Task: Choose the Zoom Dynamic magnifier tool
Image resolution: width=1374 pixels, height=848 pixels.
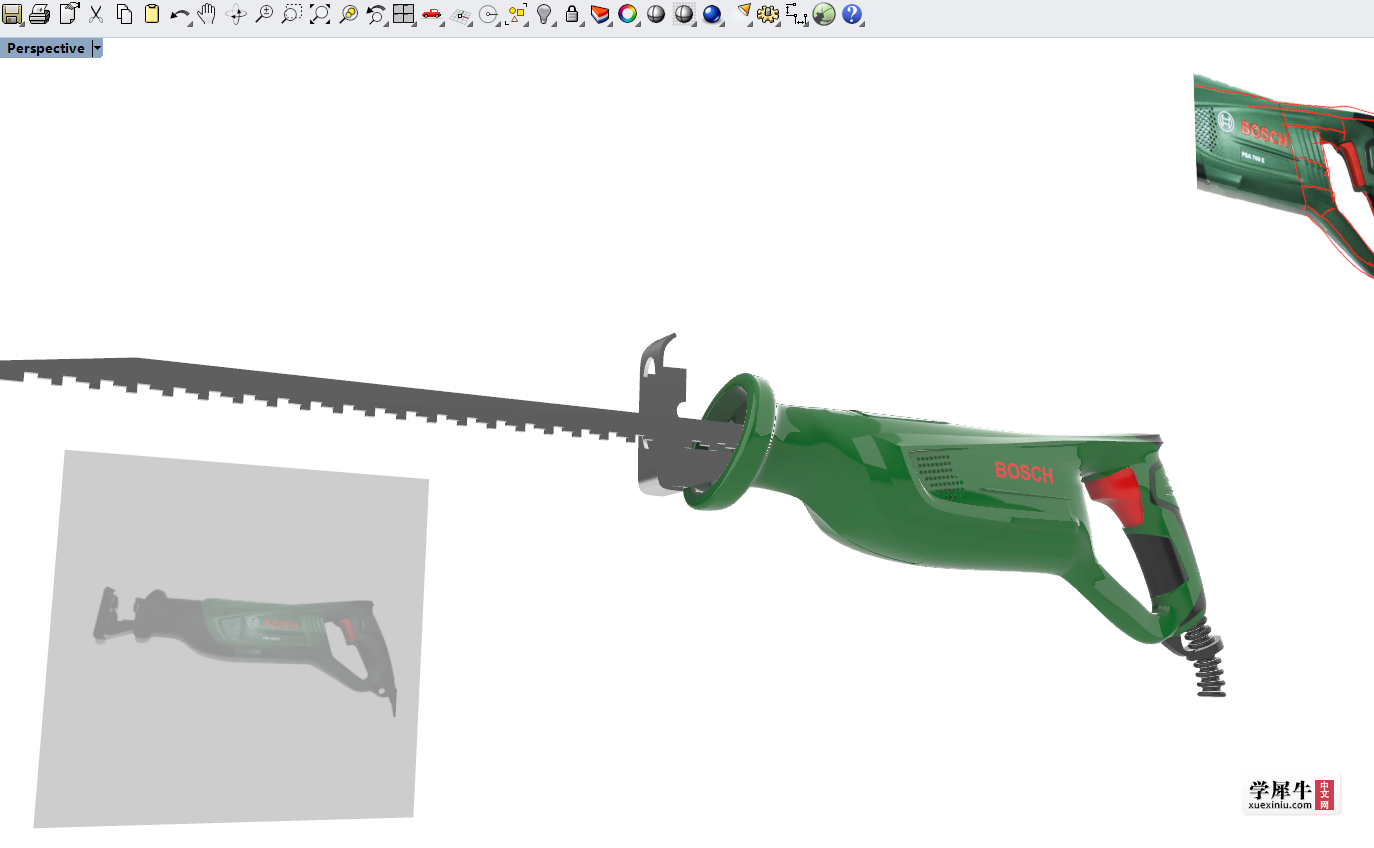Action: [264, 14]
